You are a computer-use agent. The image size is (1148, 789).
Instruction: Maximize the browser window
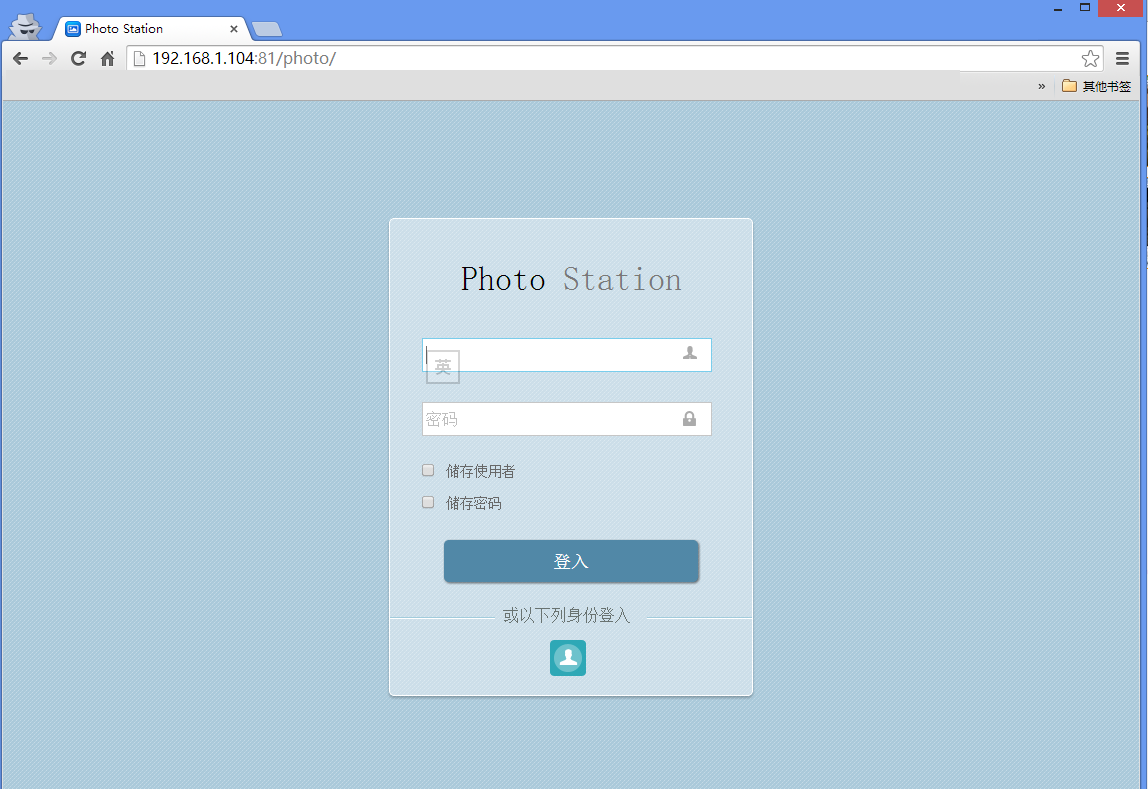coord(1085,8)
